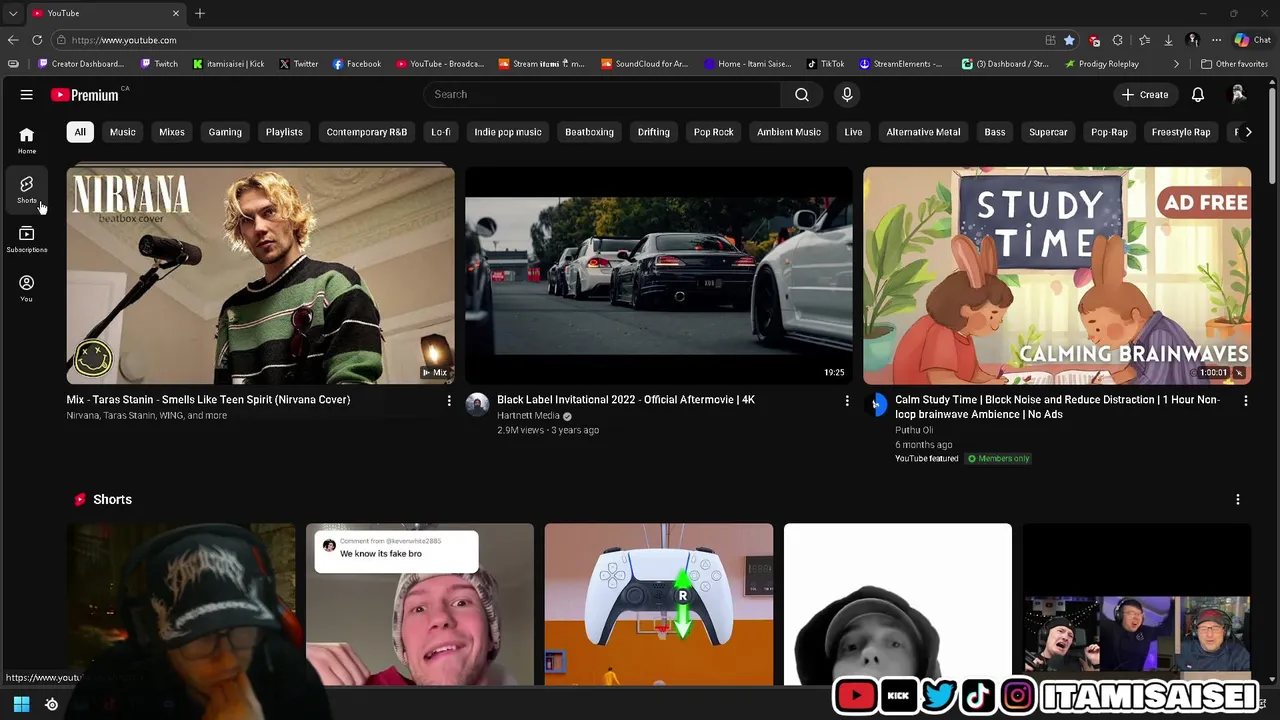Image resolution: width=1280 pixels, height=720 pixels.
Task: Select the Lo-fi filter chip
Action: [x=441, y=132]
